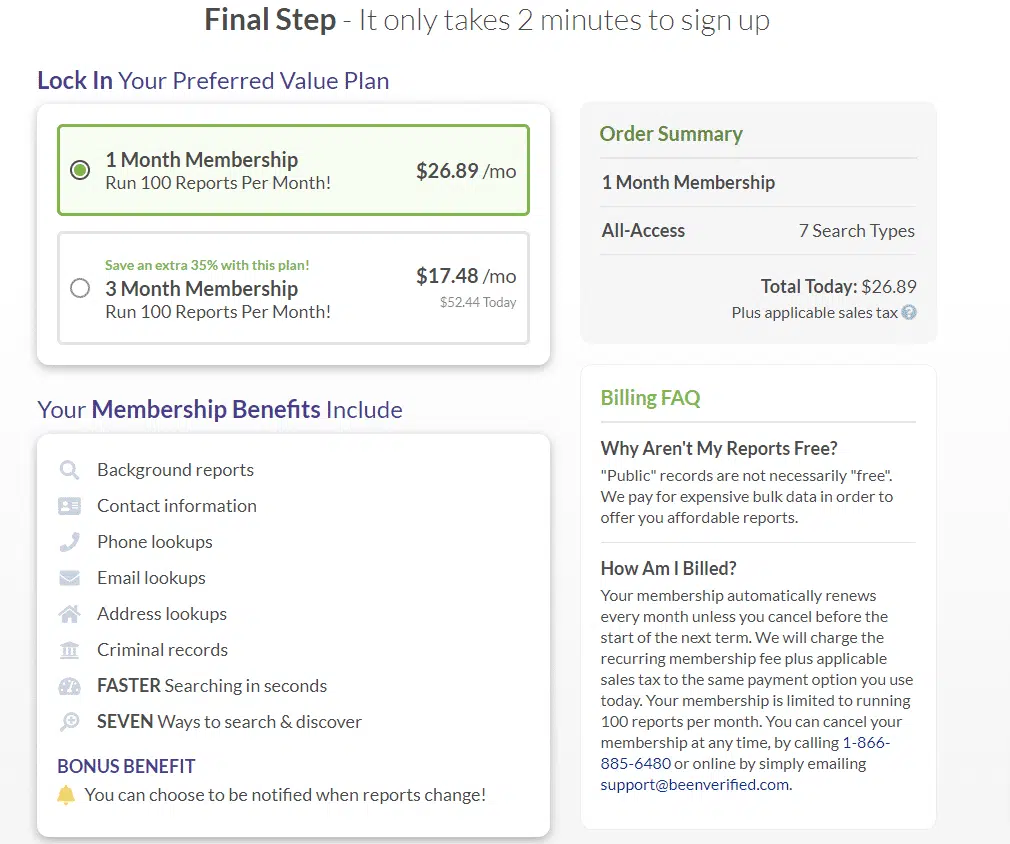Select the 3 Month Membership radio button

pyautogui.click(x=80, y=289)
